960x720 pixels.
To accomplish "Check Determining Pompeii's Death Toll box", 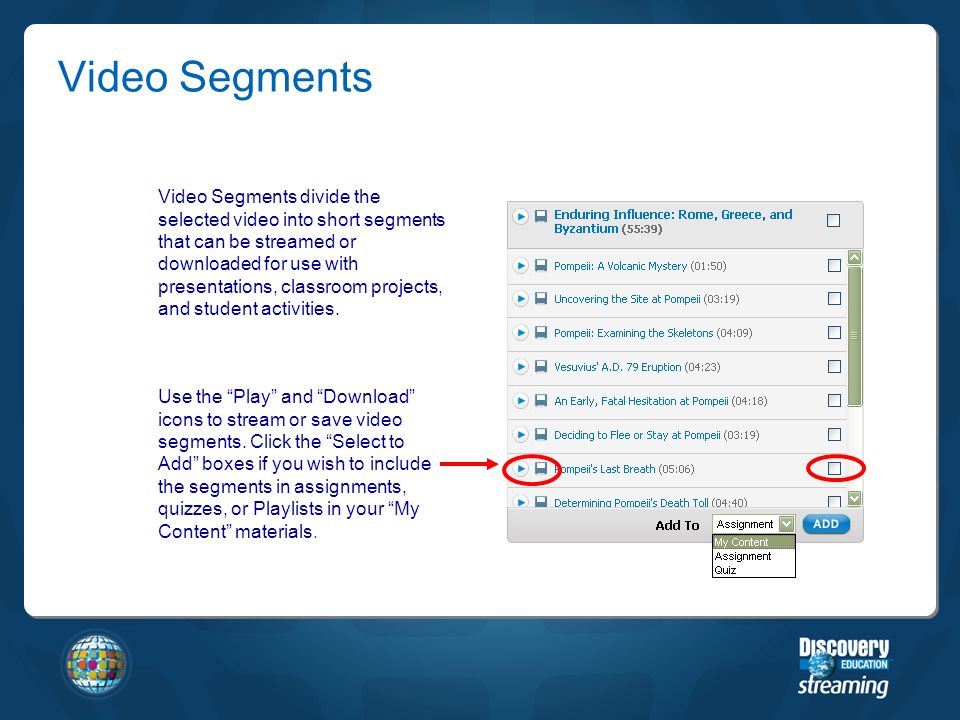I will [x=834, y=502].
